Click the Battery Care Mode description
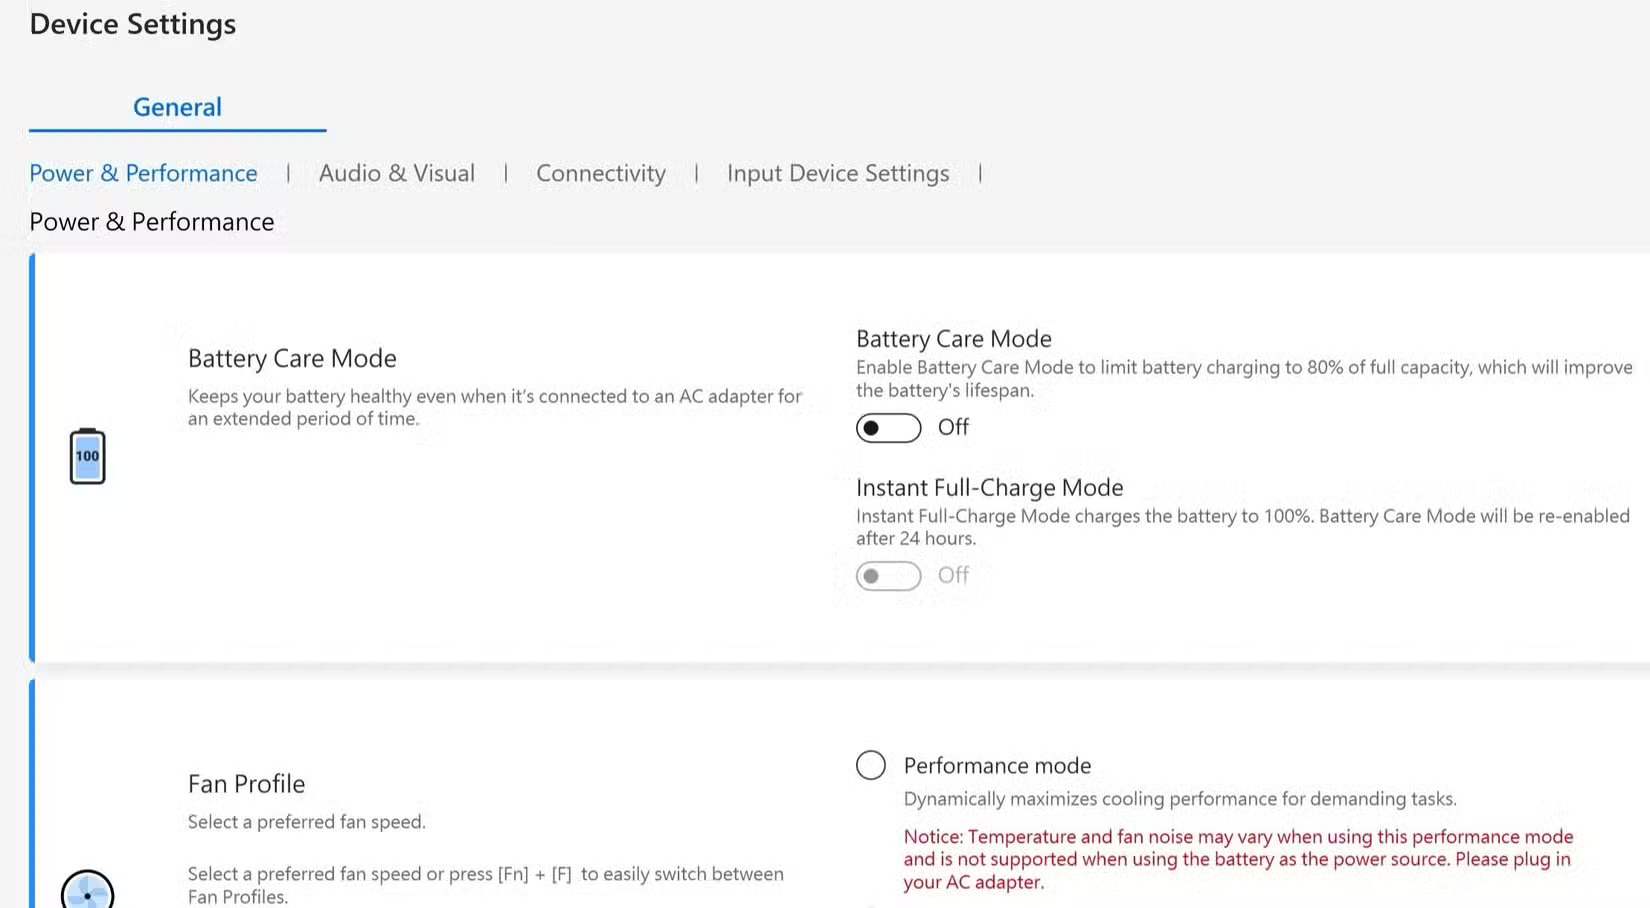Image resolution: width=1650 pixels, height=908 pixels. coord(494,407)
